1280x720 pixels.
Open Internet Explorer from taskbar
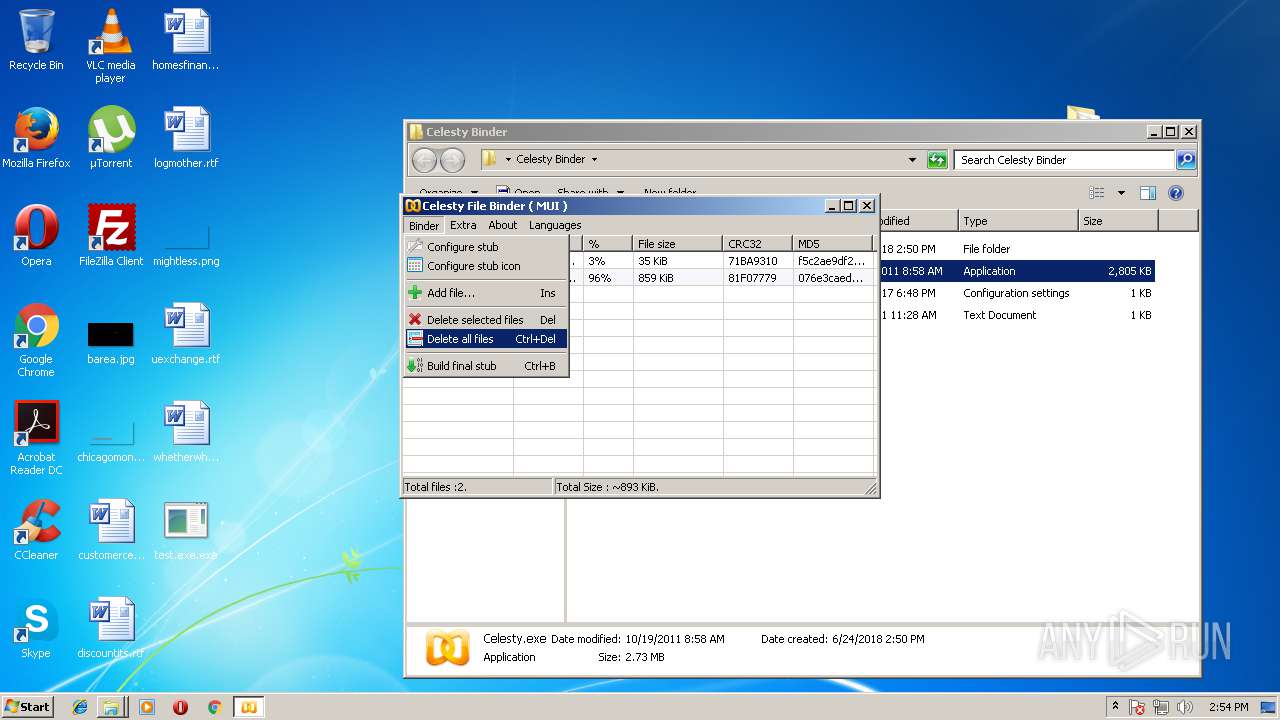(80, 707)
